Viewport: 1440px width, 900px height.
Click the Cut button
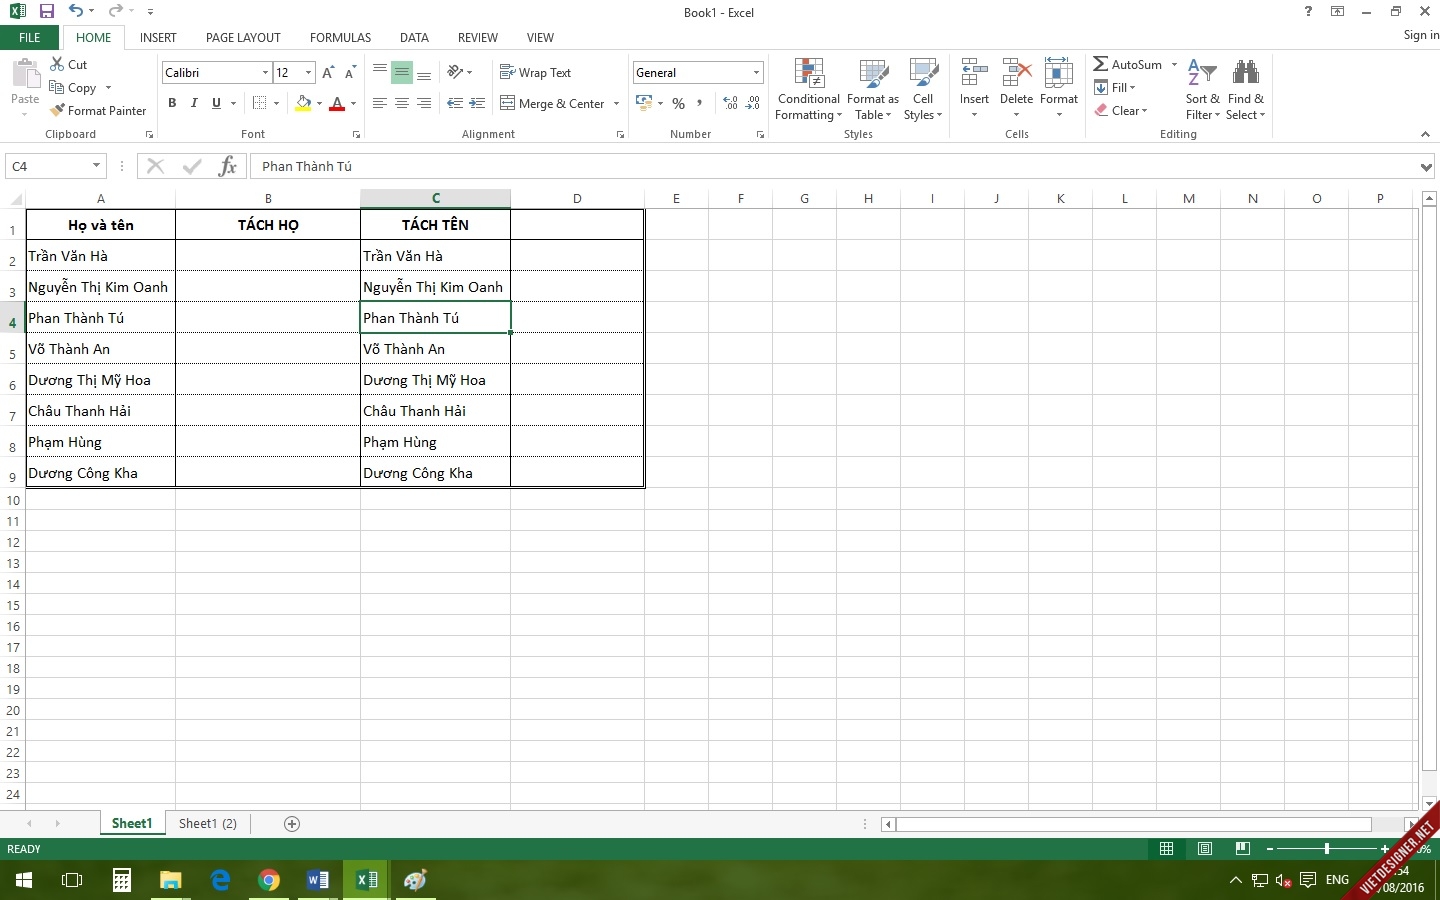[69, 64]
